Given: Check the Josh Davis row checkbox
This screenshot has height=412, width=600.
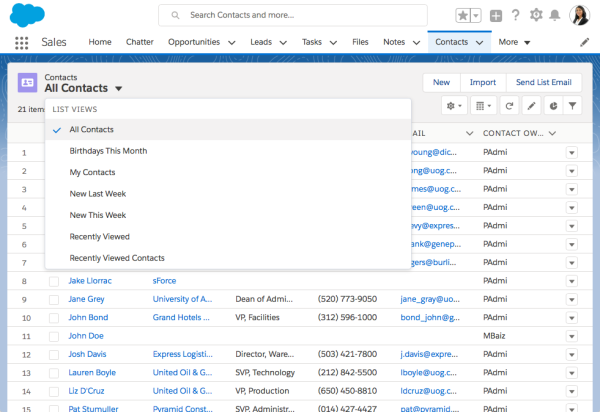Looking at the screenshot, I should 54,355.
